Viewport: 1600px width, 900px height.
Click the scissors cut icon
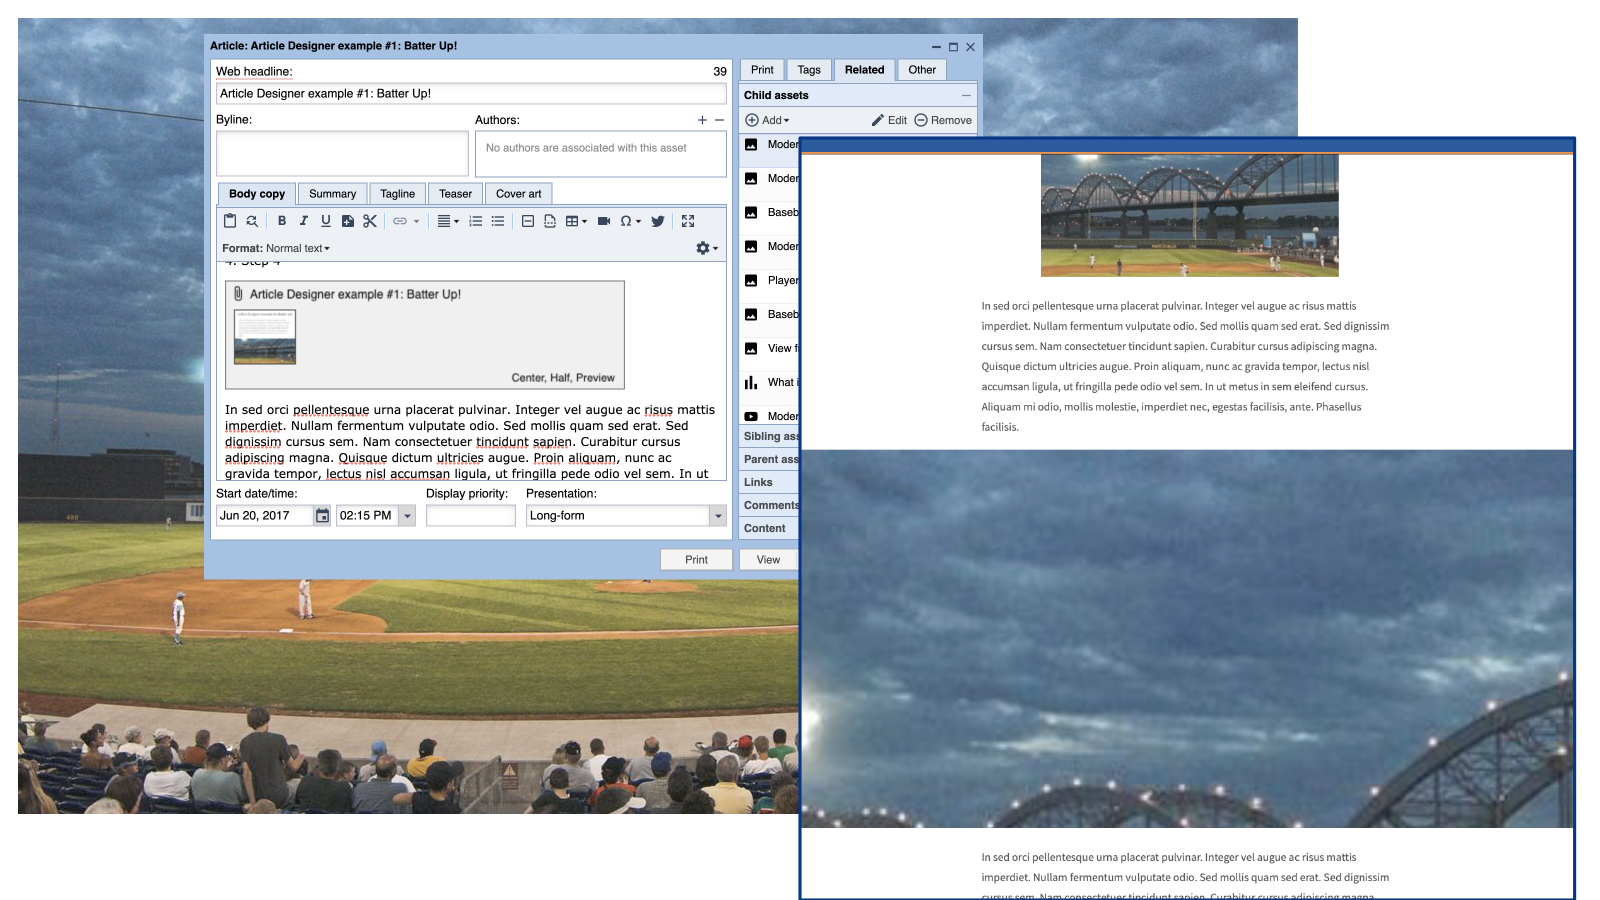point(370,221)
